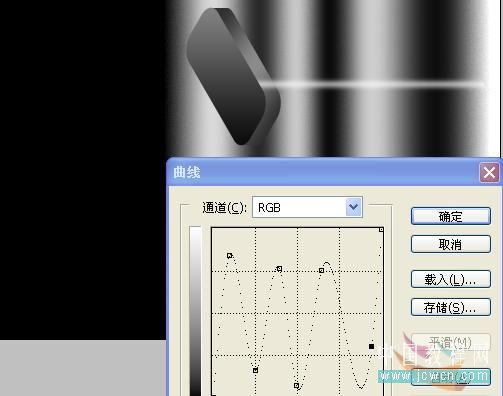The width and height of the screenshot is (503, 396).
Task: Open the 通道 RGB channel dropdown
Action: click(x=307, y=207)
